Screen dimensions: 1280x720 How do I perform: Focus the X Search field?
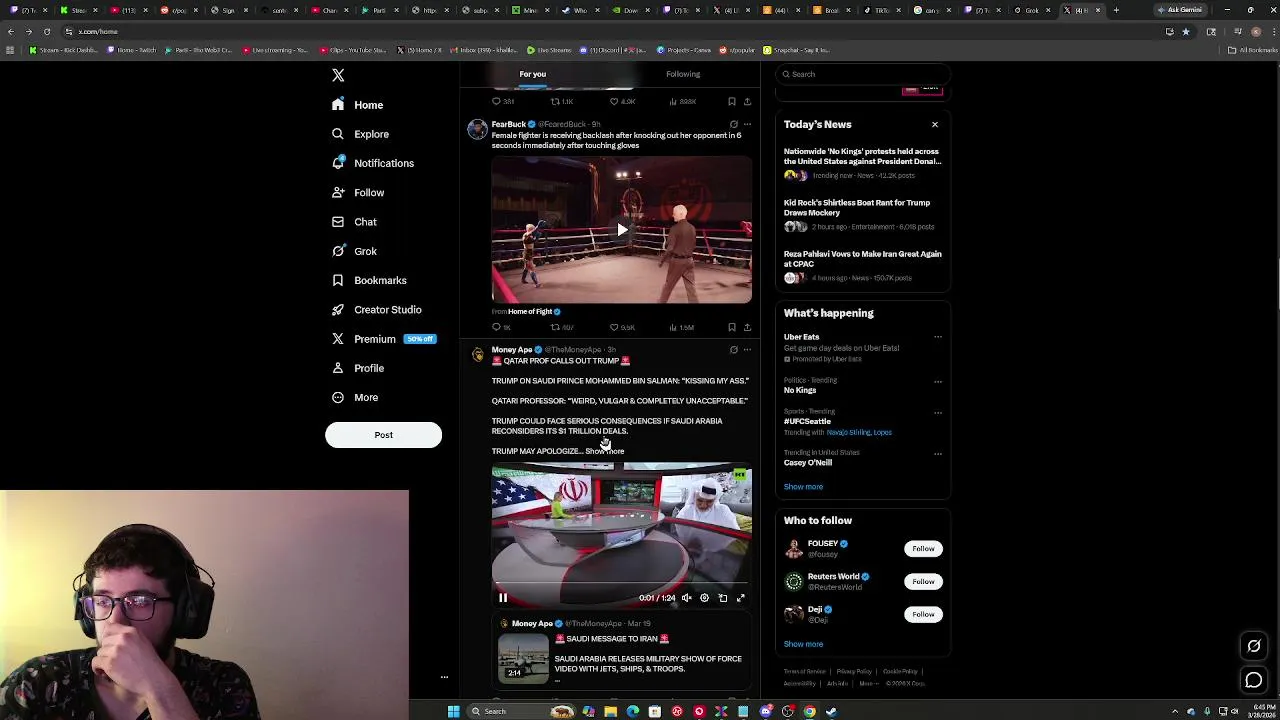pyautogui.click(x=862, y=74)
